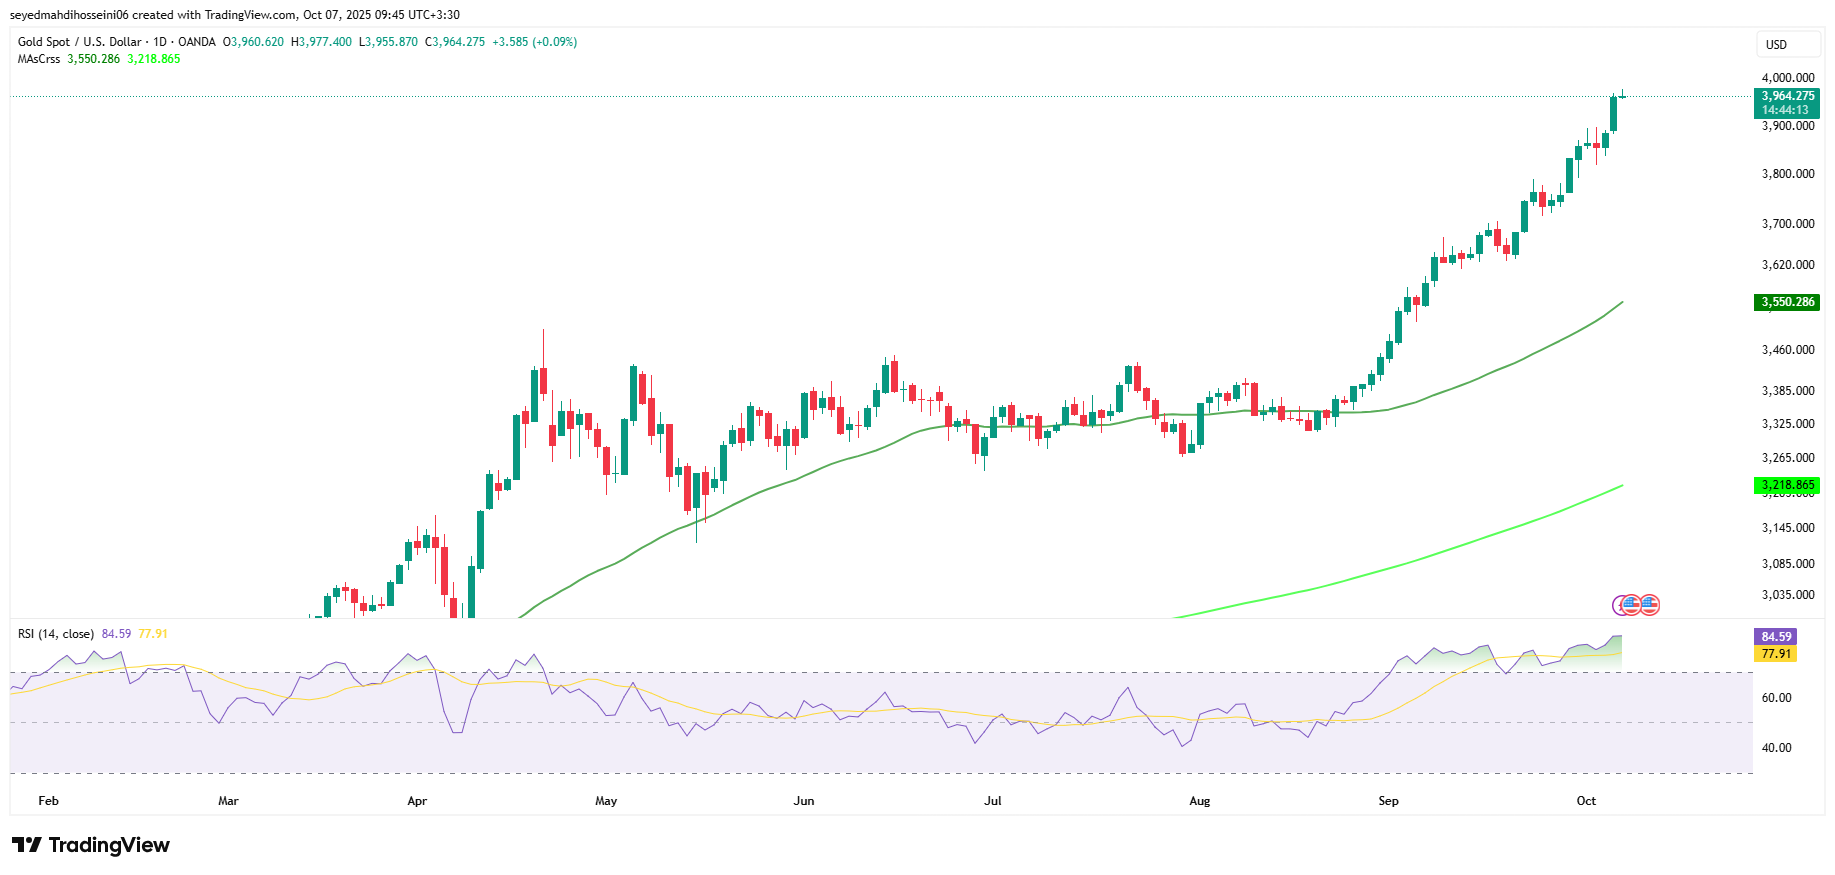Screen dimensions: 1835x875
Task: Click the purple-circled event marker icon
Action: 1621,604
